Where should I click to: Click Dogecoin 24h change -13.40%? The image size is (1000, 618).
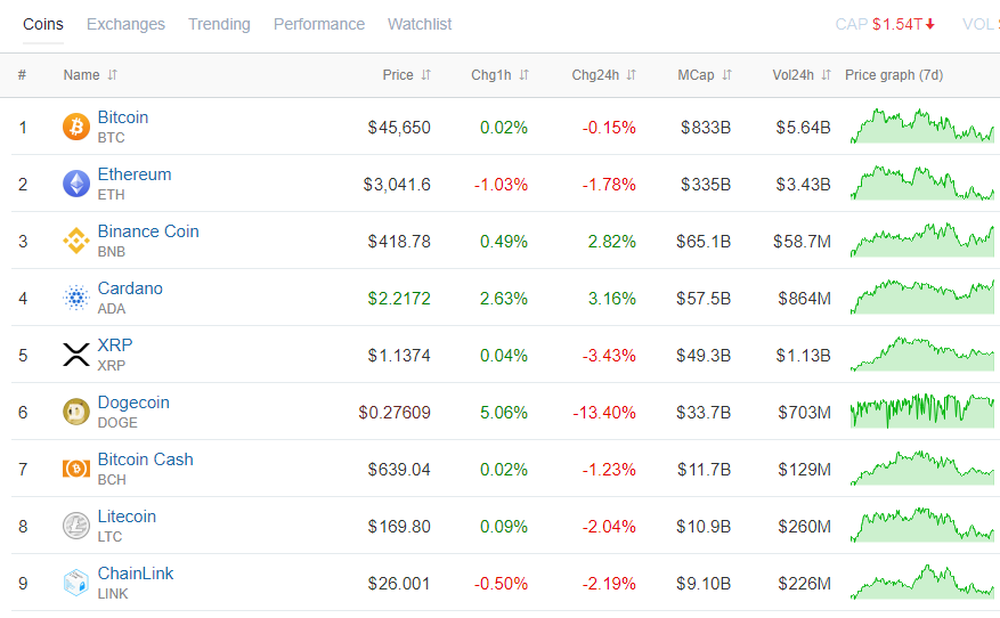(x=604, y=413)
